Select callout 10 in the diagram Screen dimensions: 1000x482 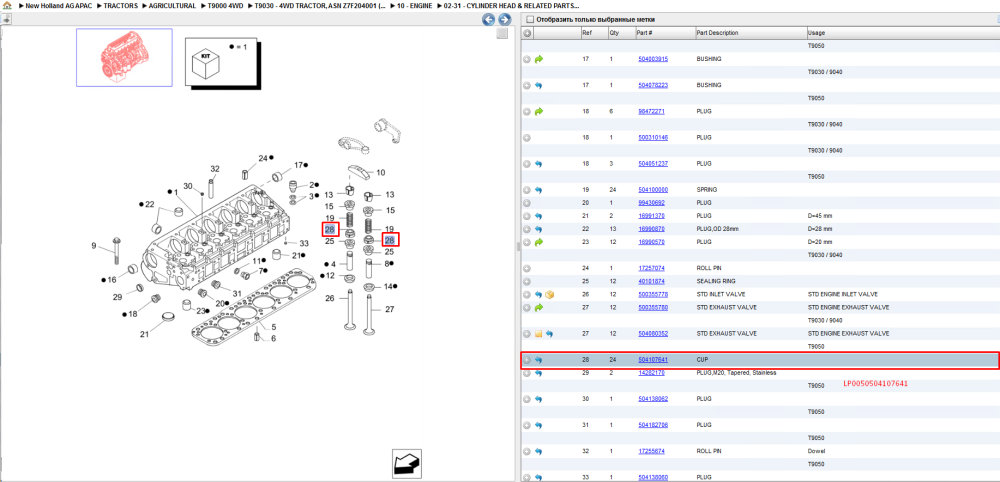click(381, 173)
